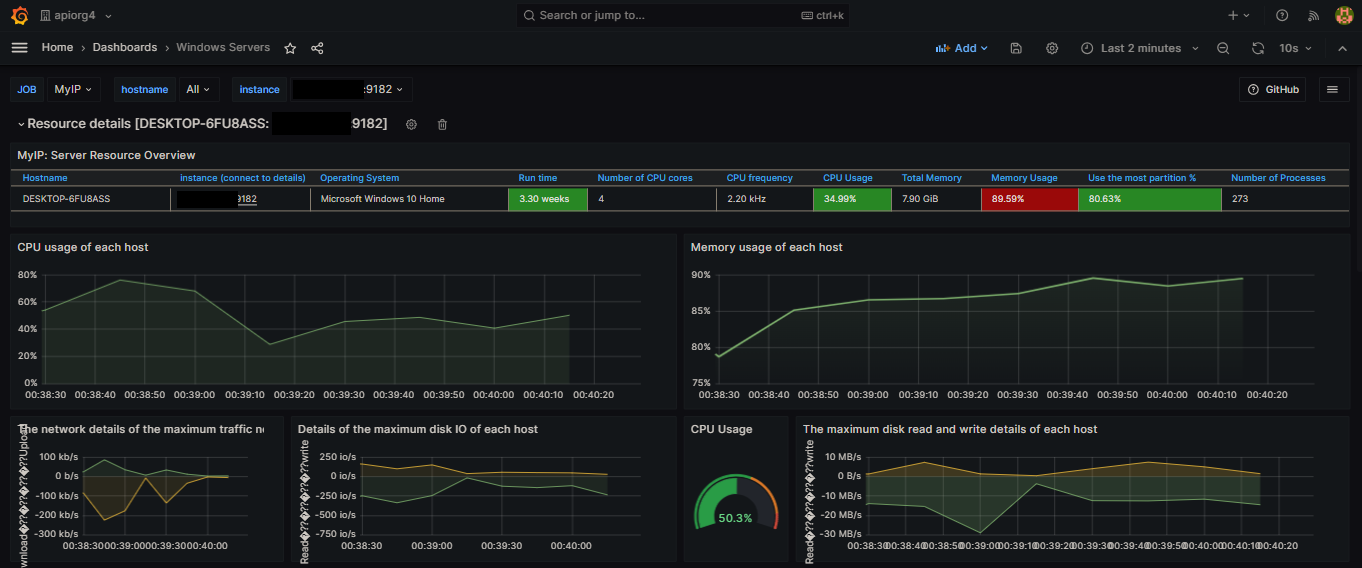1362x568 pixels.
Task: Sort table by Hostname column
Action: [x=45, y=178]
